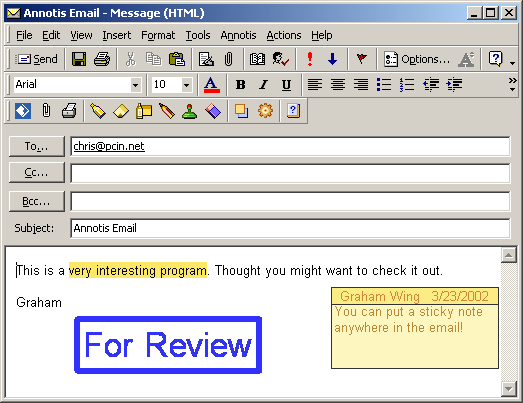Screen dimensions: 523x403
Task: Open Annotis help book icon
Action: pos(293,111)
